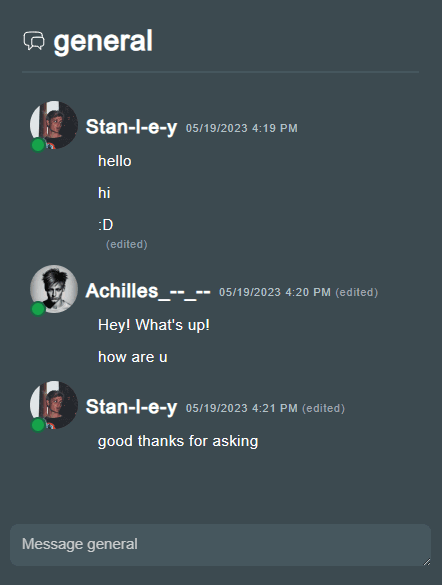
Task: Open Achilles_--_-- profile avatar
Action: 54,289
